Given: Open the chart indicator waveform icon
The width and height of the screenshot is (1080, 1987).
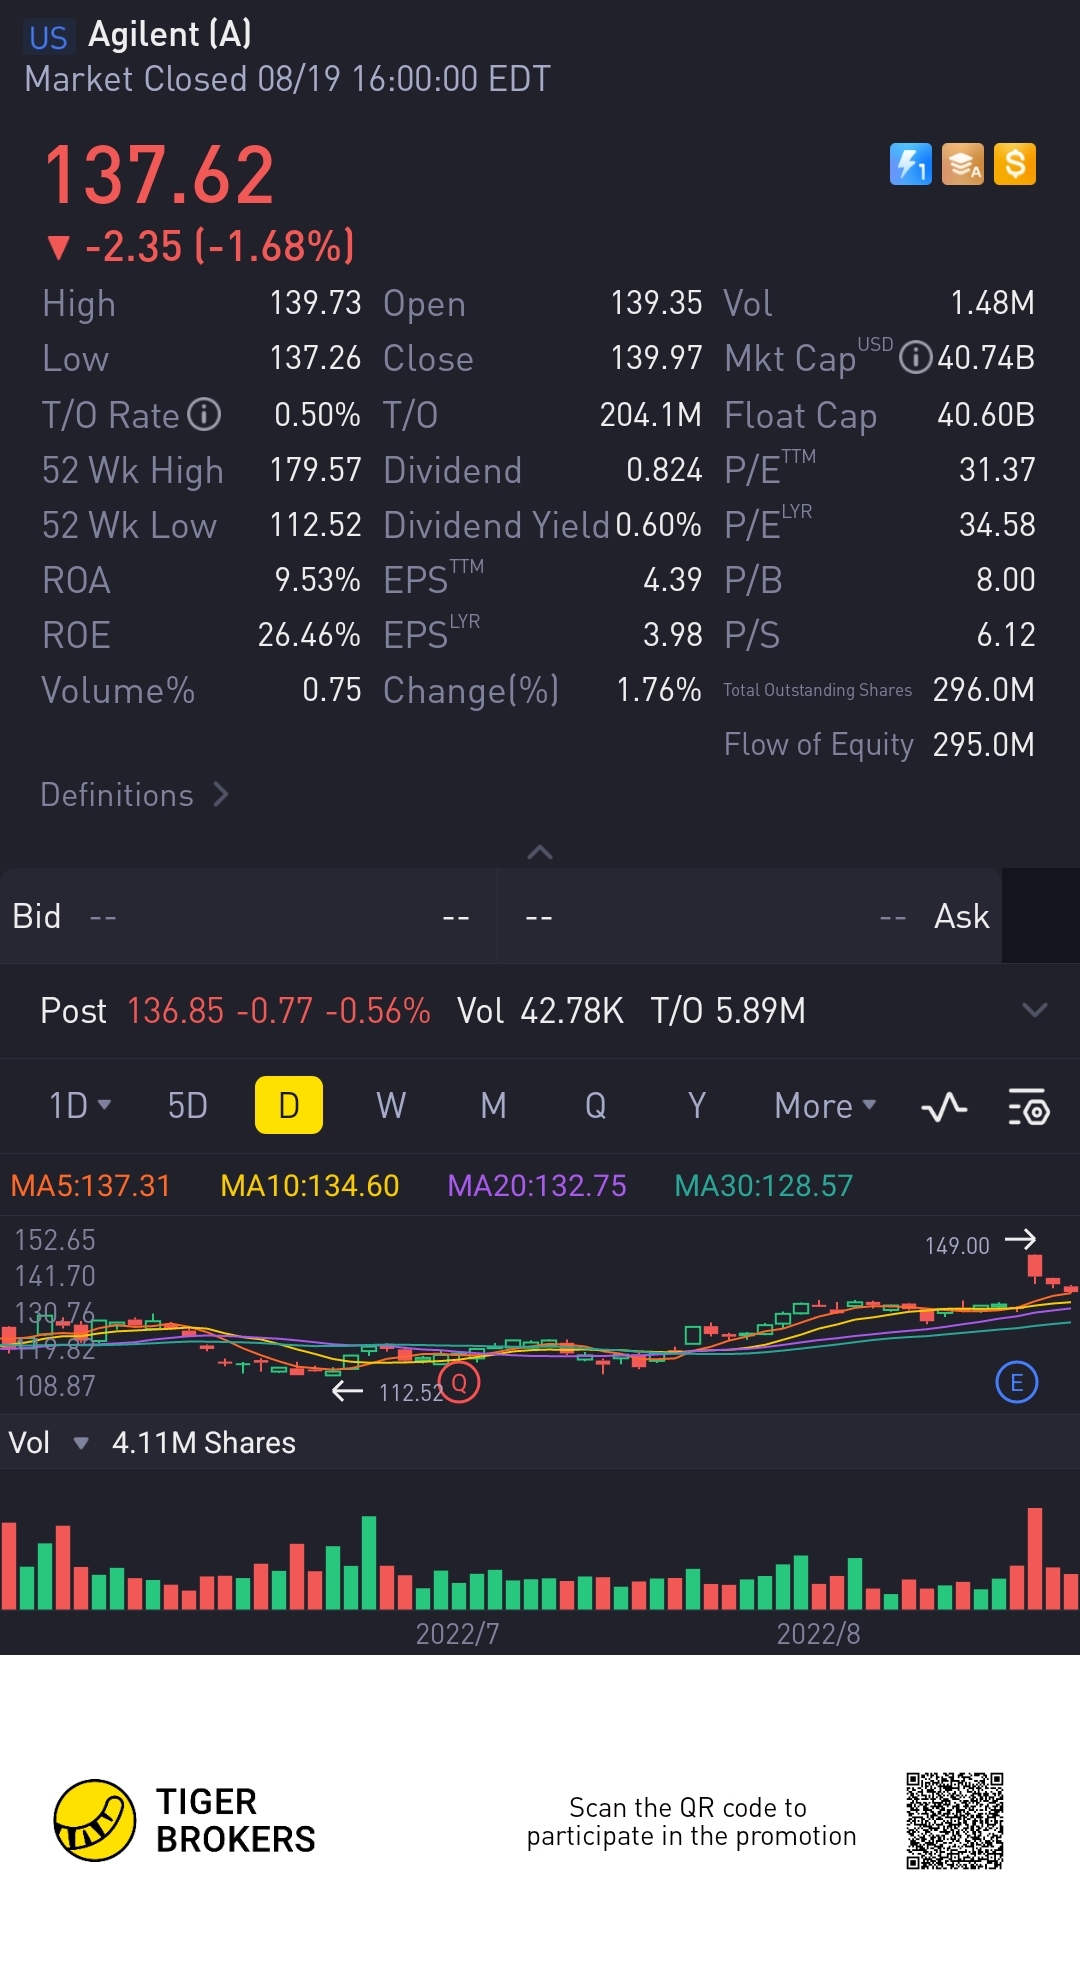Looking at the screenshot, I should (944, 1107).
